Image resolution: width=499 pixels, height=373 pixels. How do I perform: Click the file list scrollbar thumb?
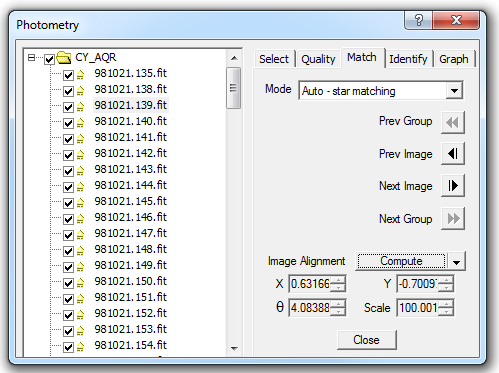(x=233, y=88)
